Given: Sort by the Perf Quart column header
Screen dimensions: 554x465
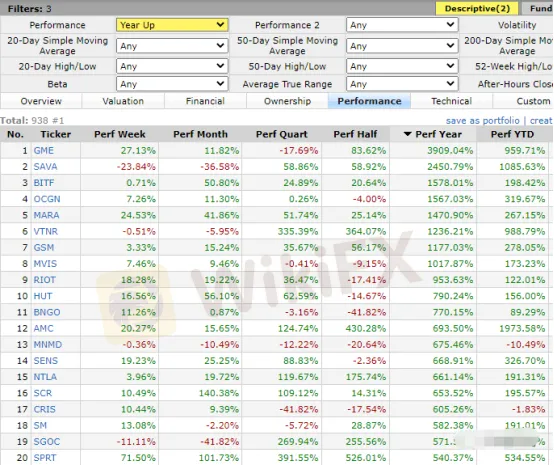Looking at the screenshot, I should tap(282, 134).
